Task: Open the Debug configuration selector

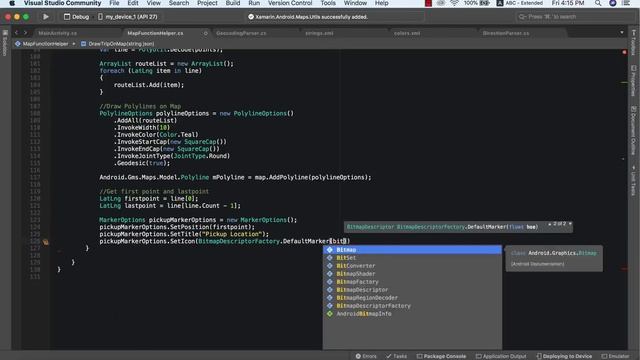Action: point(76,17)
